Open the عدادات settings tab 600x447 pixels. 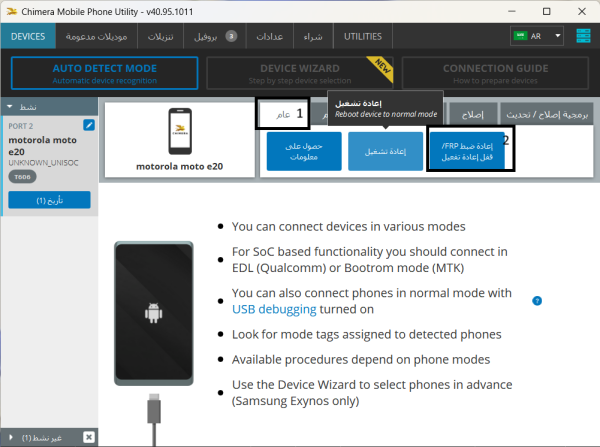click(269, 36)
